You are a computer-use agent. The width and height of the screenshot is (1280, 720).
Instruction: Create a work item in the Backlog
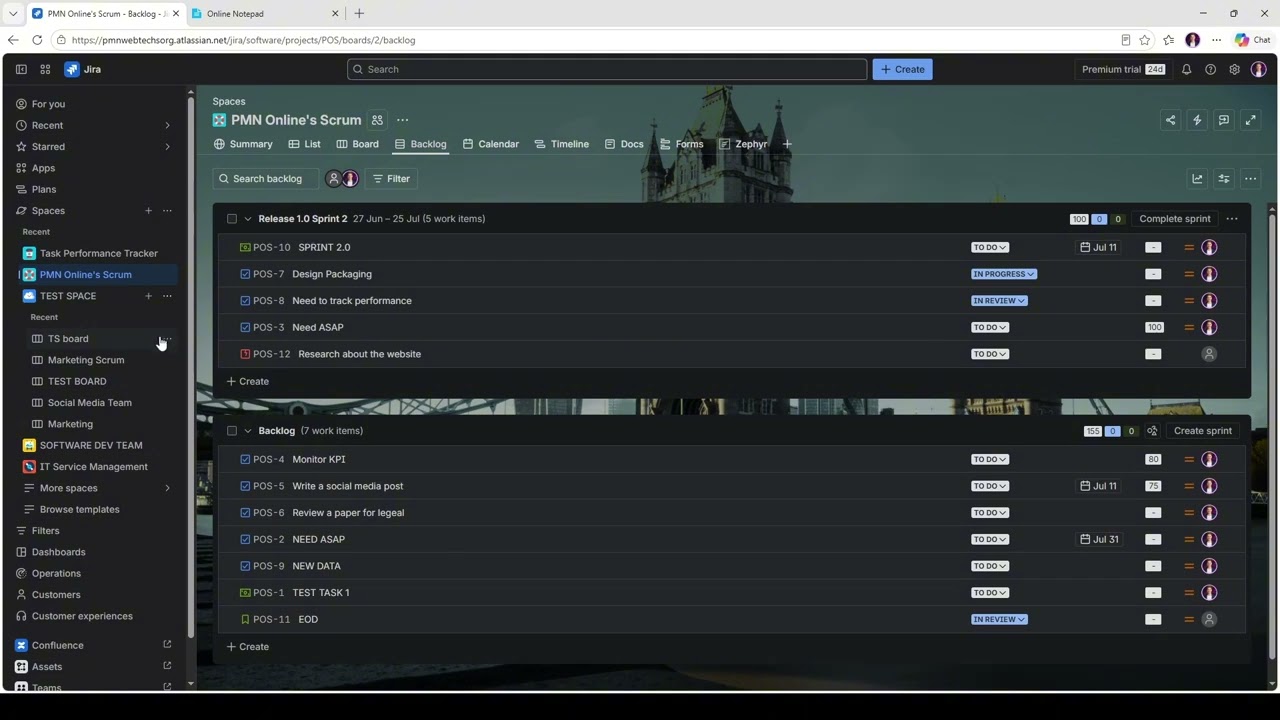click(x=248, y=647)
